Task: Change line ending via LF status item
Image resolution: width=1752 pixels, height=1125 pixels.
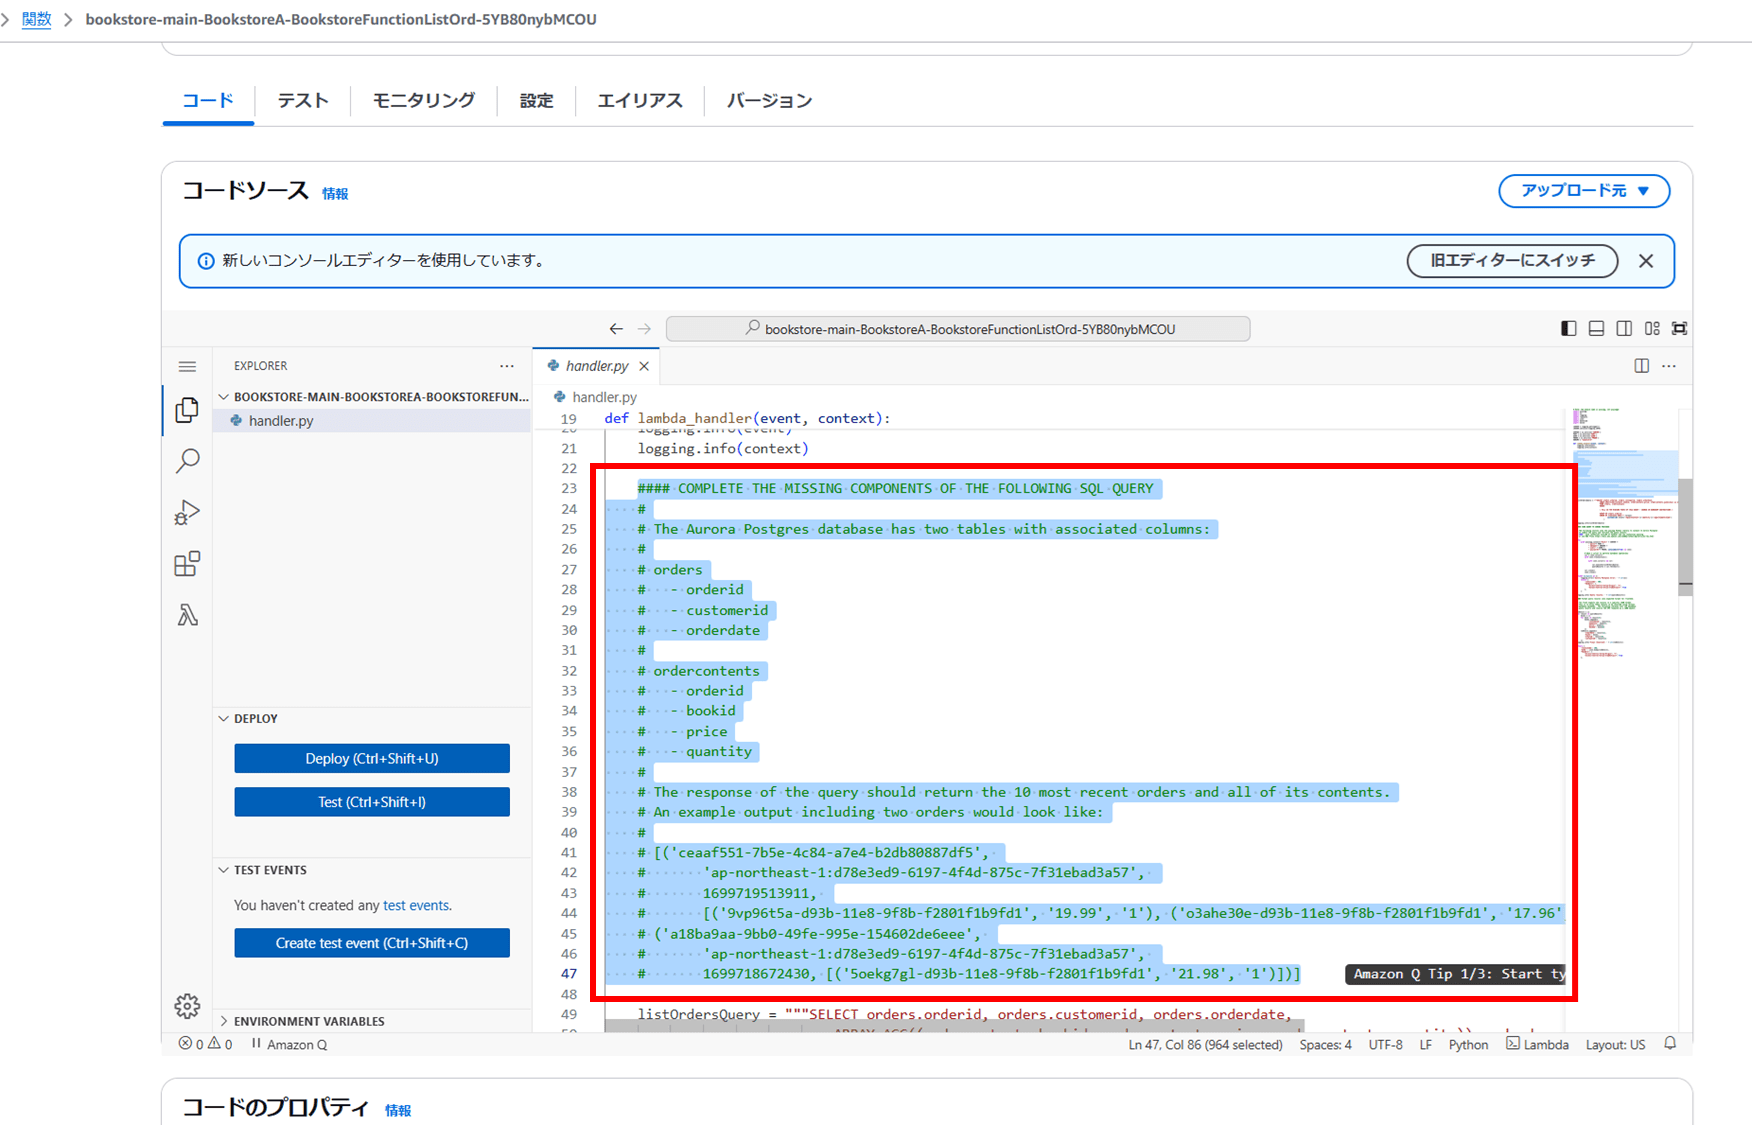Action: coord(1425,1044)
